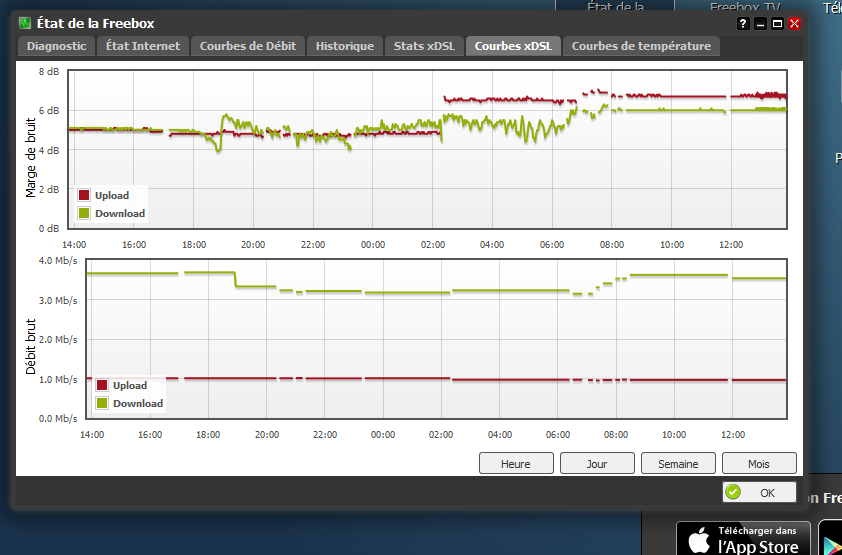
Task: Click the Google Play badge icon
Action: coord(831,538)
